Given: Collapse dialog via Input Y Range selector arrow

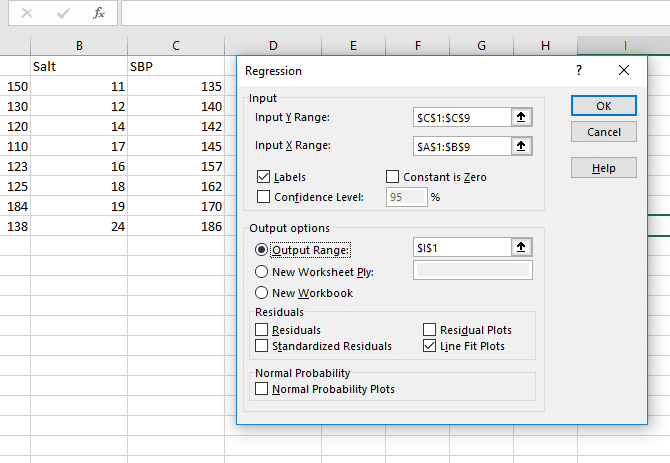Looking at the screenshot, I should point(521,117).
